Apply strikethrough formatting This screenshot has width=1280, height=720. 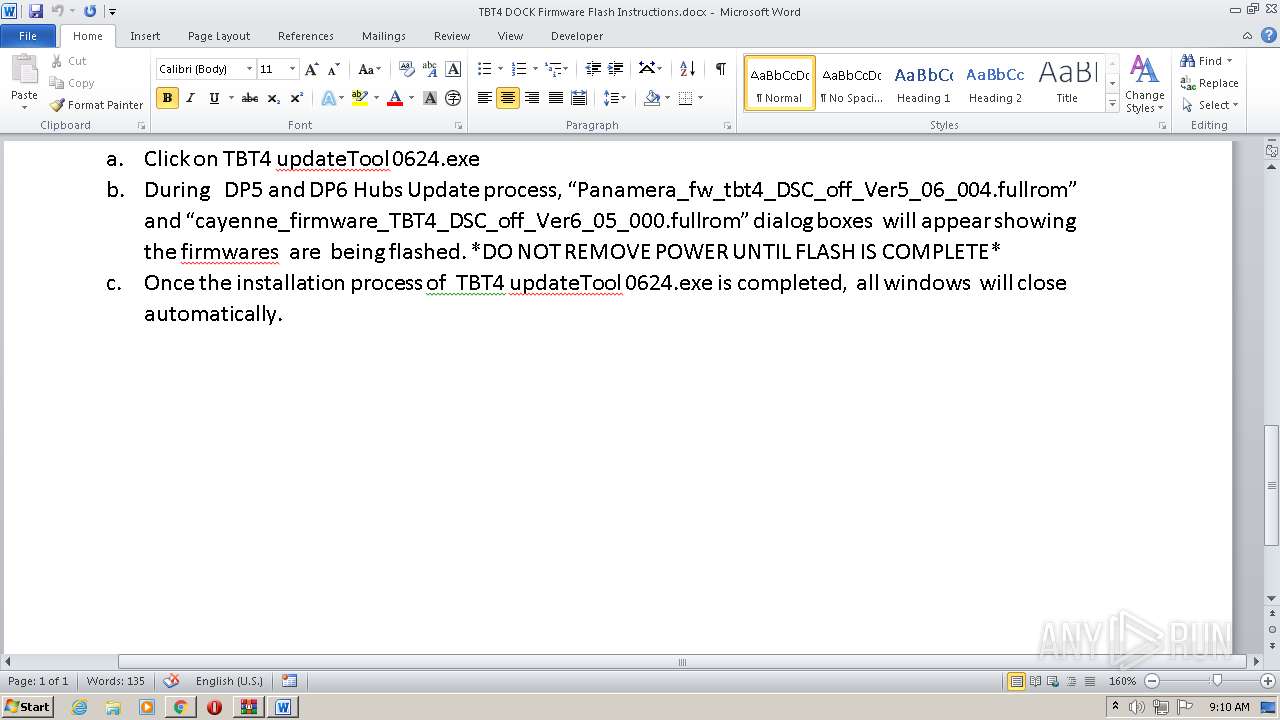[250, 98]
